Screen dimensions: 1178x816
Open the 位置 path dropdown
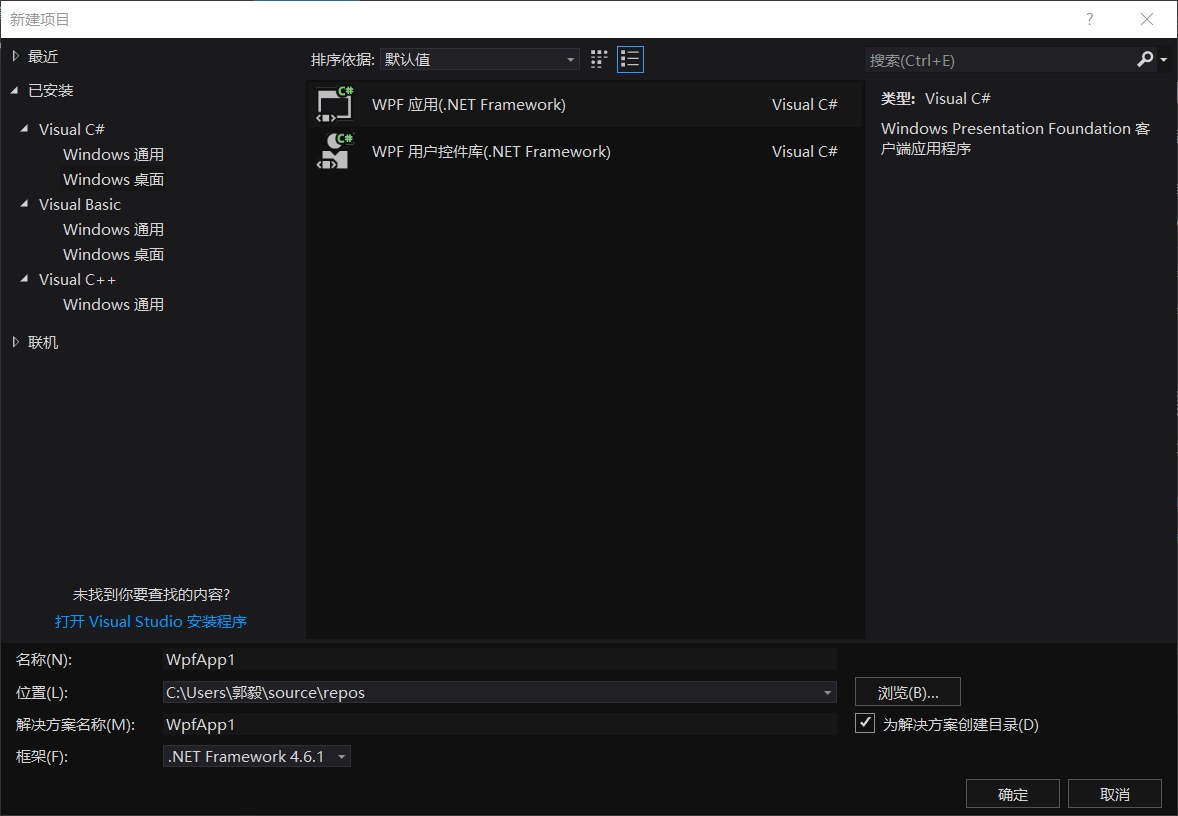click(827, 692)
